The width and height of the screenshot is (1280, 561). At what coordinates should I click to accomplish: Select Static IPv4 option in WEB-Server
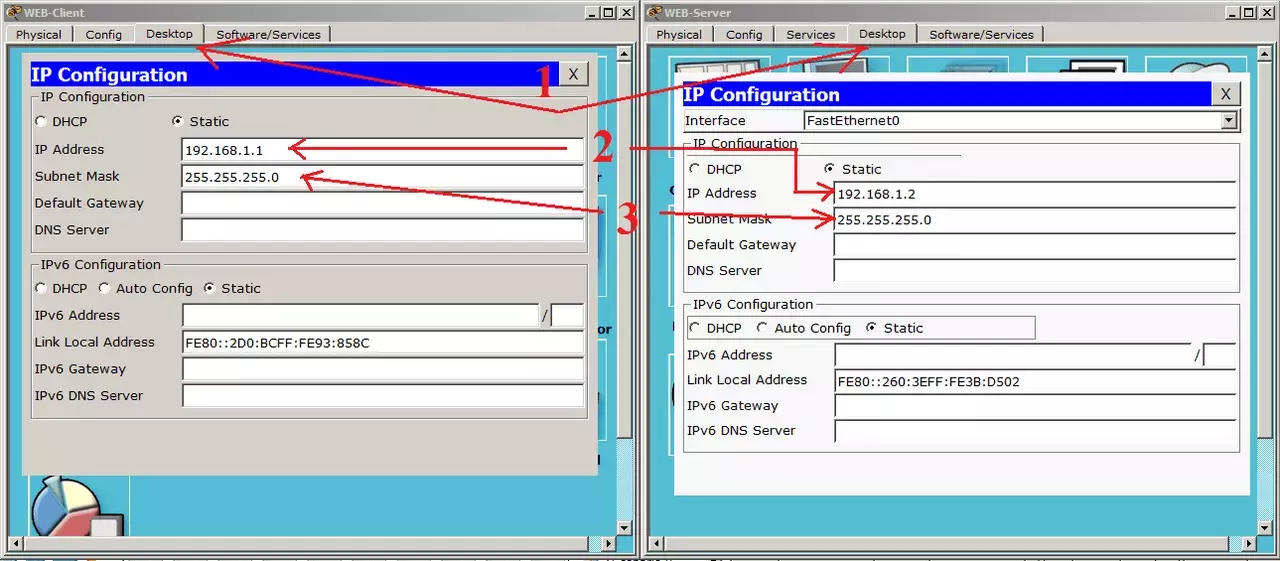click(830, 170)
